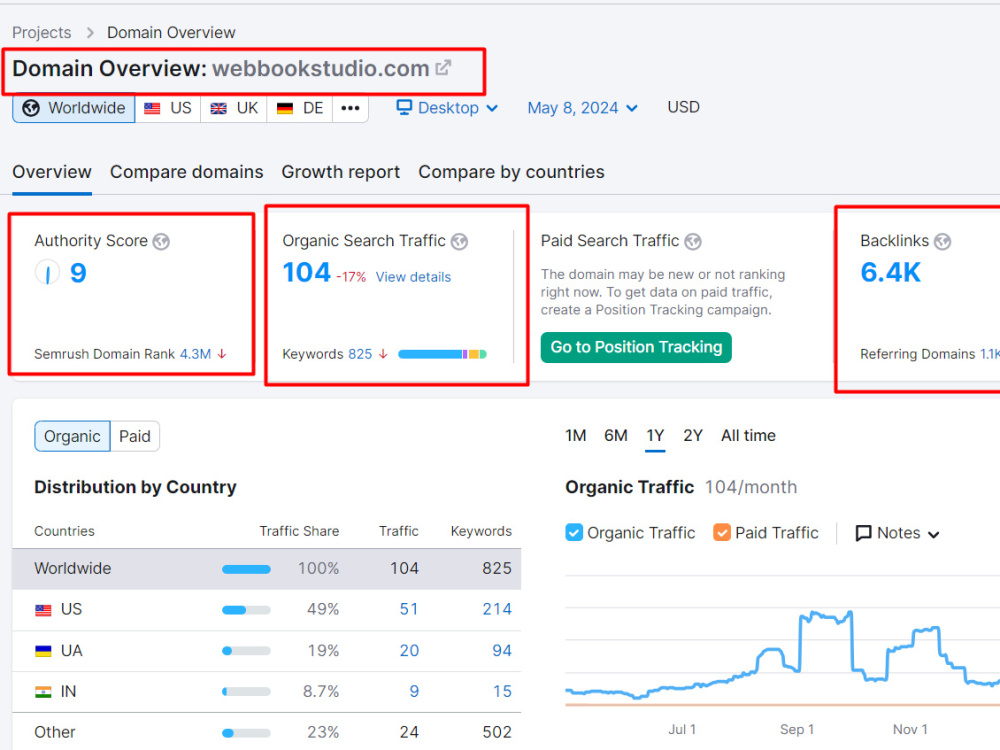The height and width of the screenshot is (750, 1000).
Task: Click Go to Position Tracking button
Action: point(636,348)
